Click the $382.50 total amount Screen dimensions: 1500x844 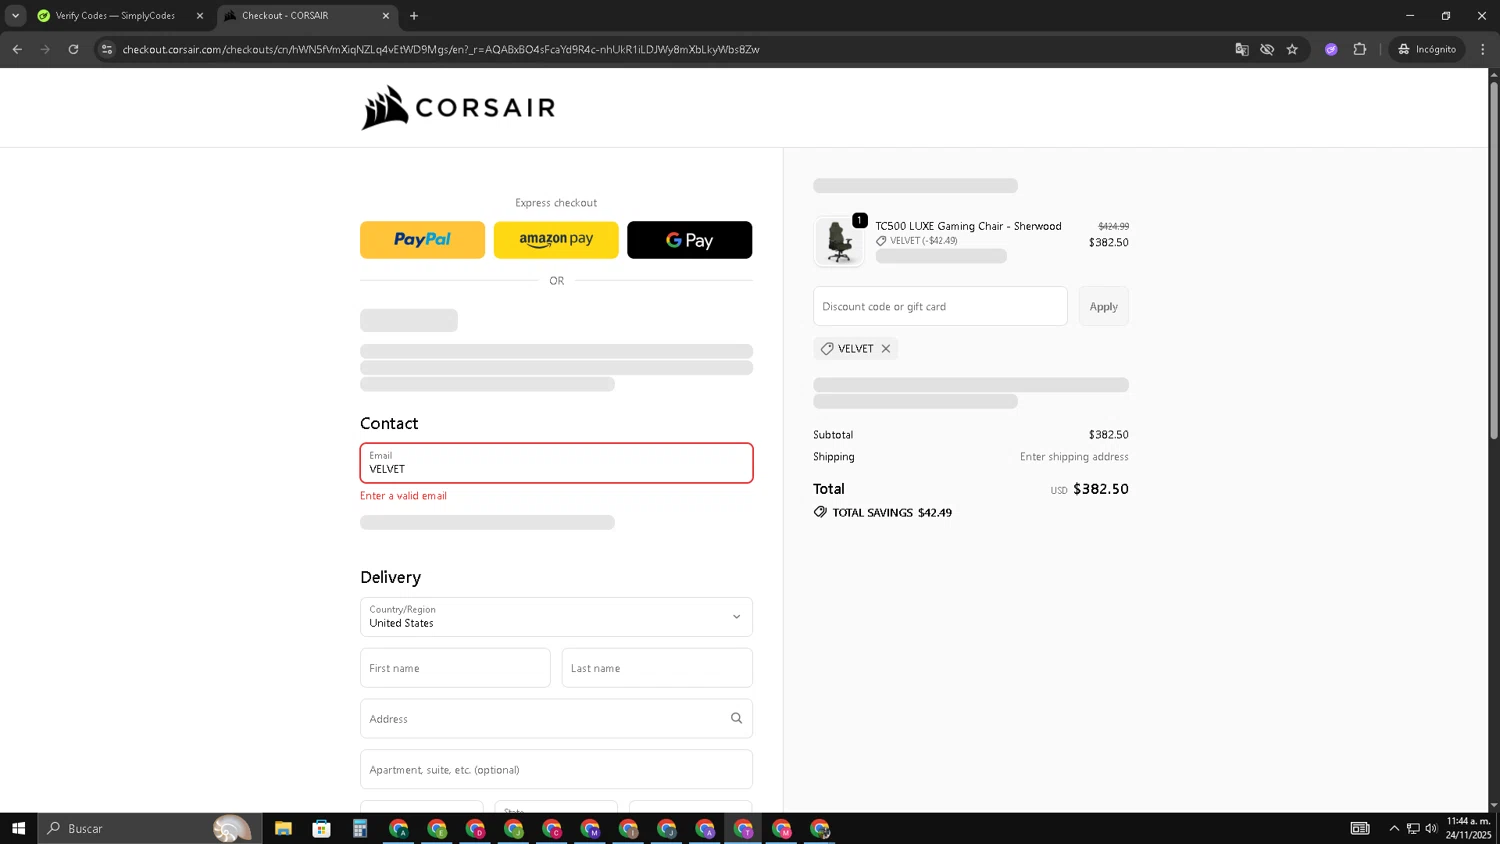click(x=1100, y=489)
